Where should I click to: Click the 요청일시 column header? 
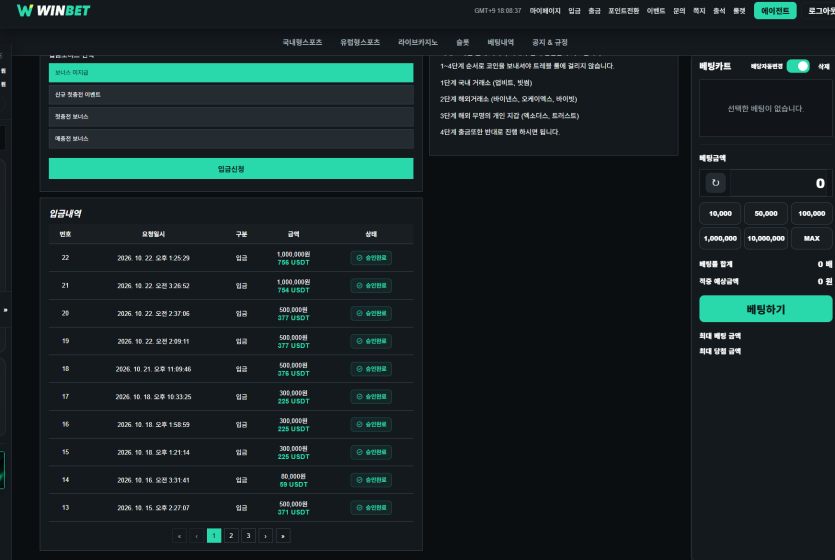coord(153,234)
